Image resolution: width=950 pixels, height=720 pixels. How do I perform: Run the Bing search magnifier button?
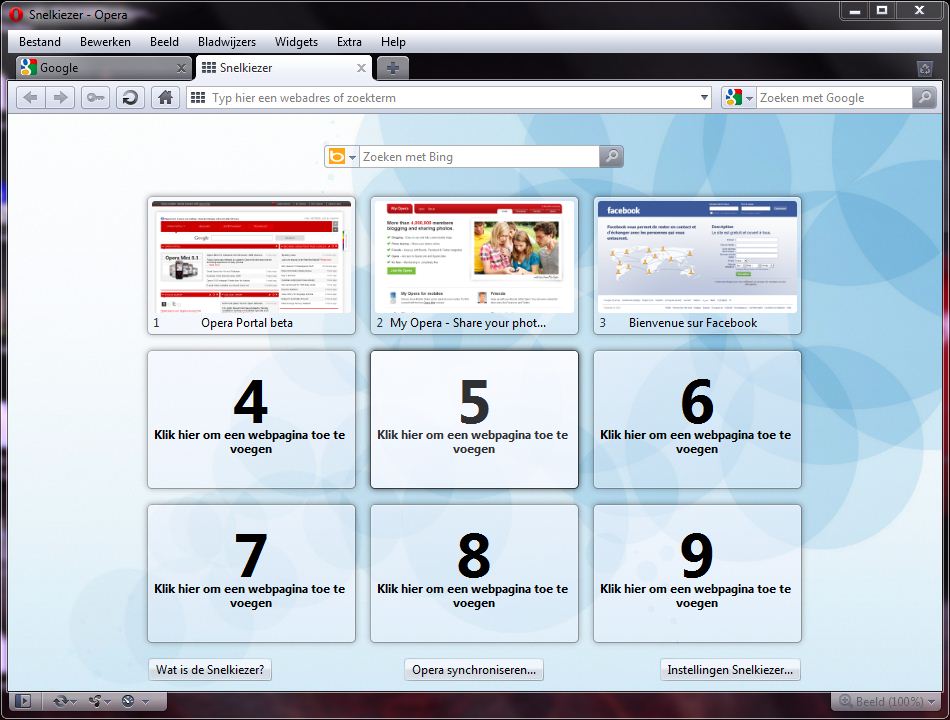click(x=611, y=156)
